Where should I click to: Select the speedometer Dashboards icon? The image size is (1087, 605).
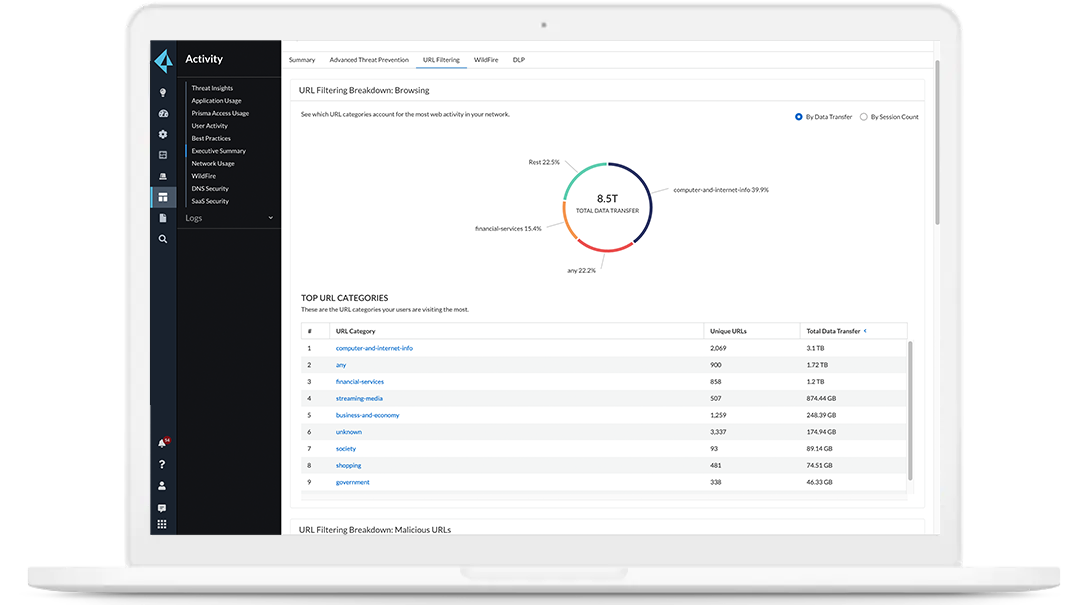click(162, 113)
